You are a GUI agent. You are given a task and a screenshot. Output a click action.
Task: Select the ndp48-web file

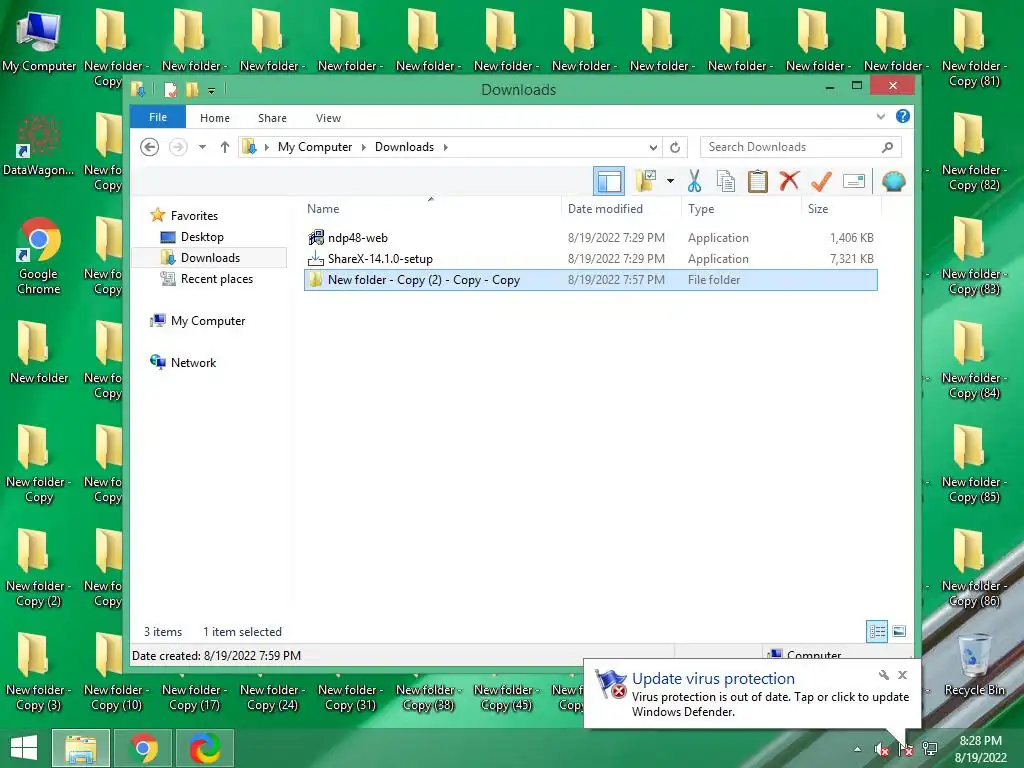(590, 238)
